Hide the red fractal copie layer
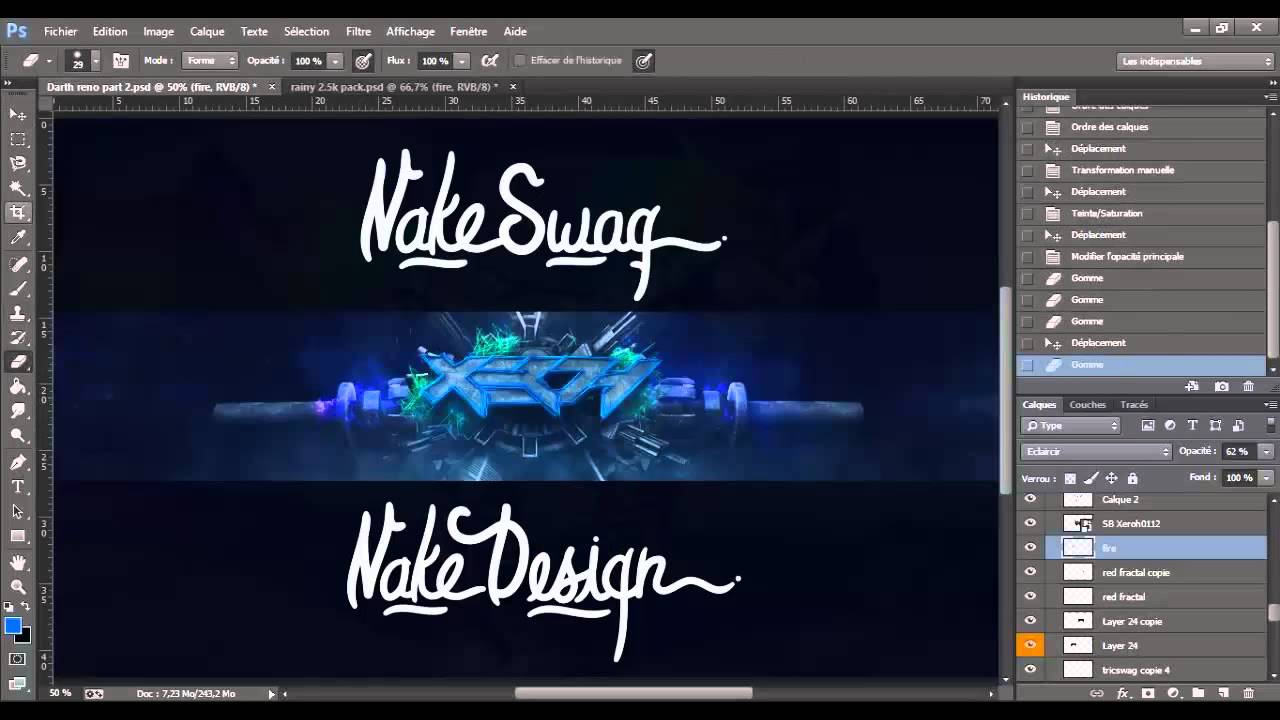The width and height of the screenshot is (1280, 720). pos(1030,572)
